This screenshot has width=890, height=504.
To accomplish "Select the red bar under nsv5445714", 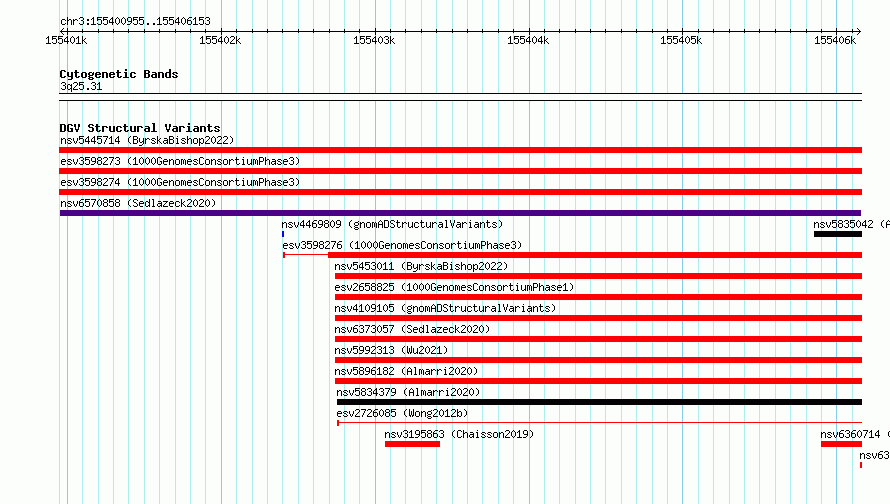I will [460, 150].
